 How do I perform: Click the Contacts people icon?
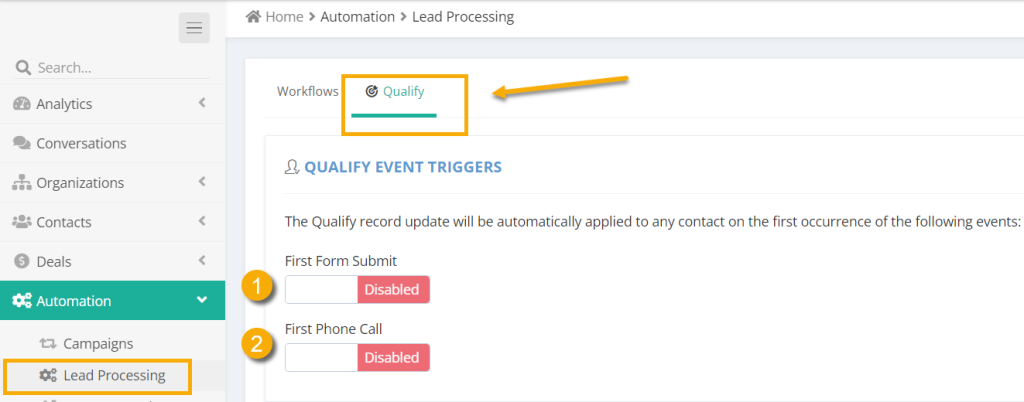[22, 222]
